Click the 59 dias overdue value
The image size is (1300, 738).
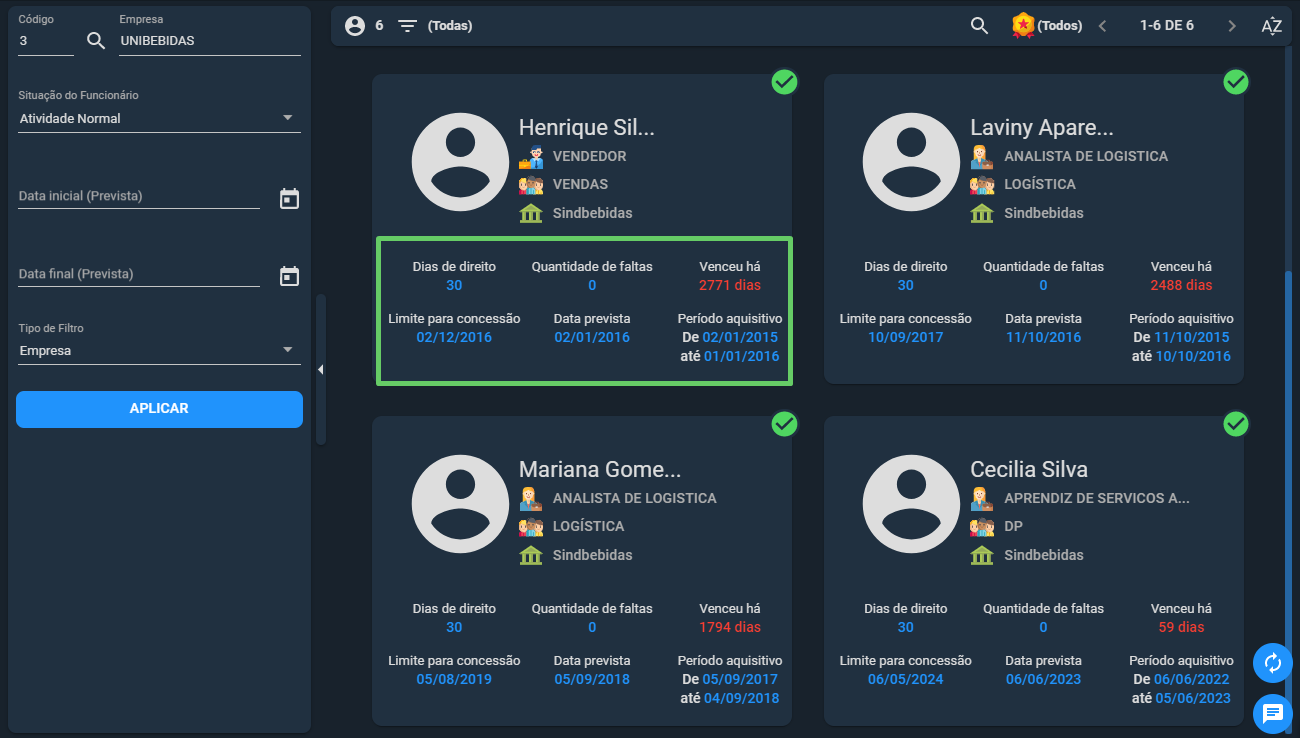(1181, 627)
